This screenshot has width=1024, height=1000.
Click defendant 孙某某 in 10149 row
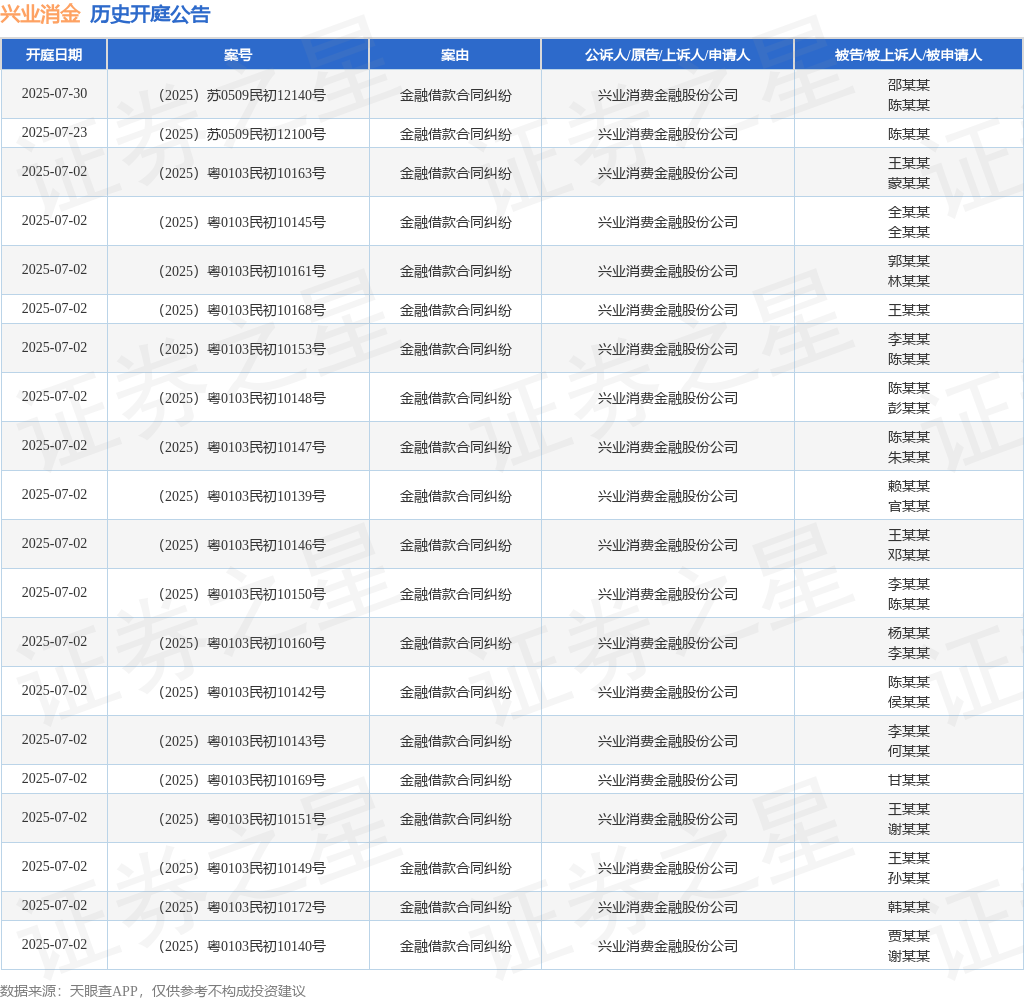tap(908, 879)
